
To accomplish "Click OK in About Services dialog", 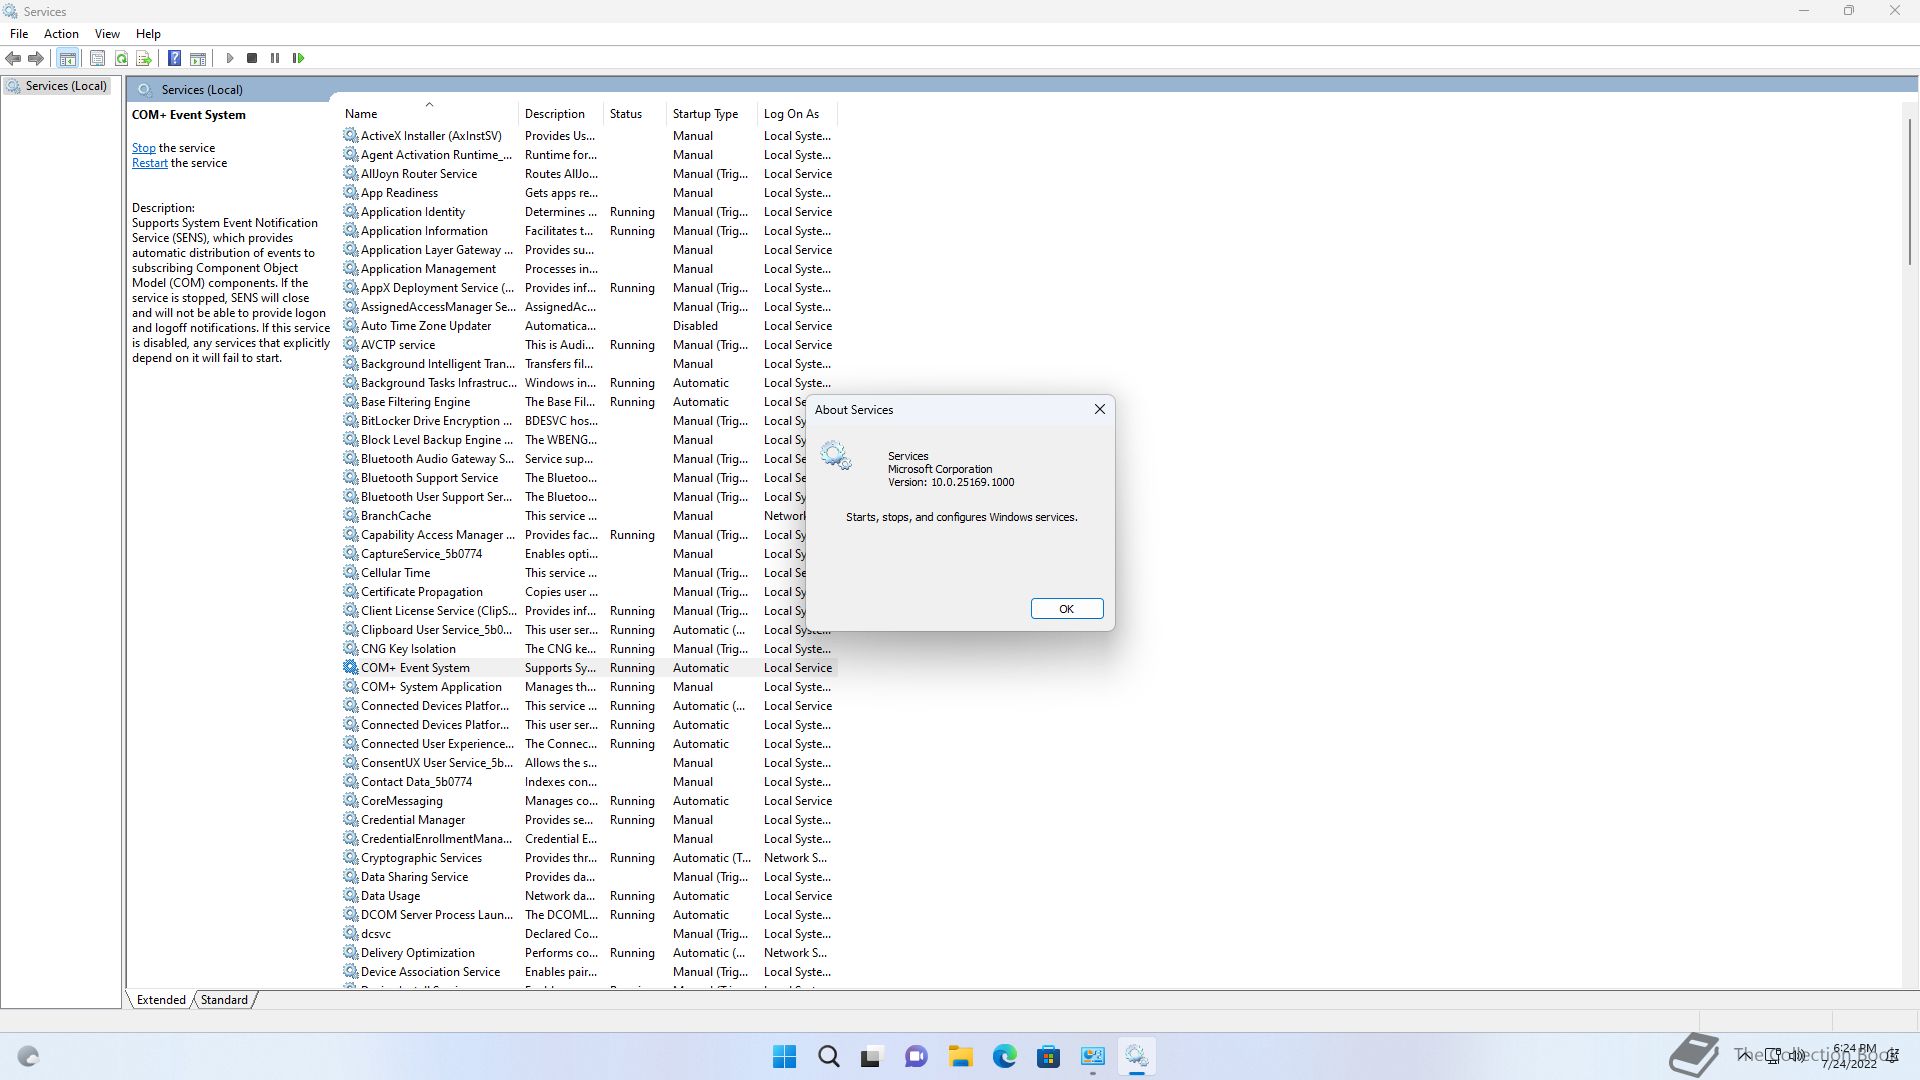I will 1066,609.
